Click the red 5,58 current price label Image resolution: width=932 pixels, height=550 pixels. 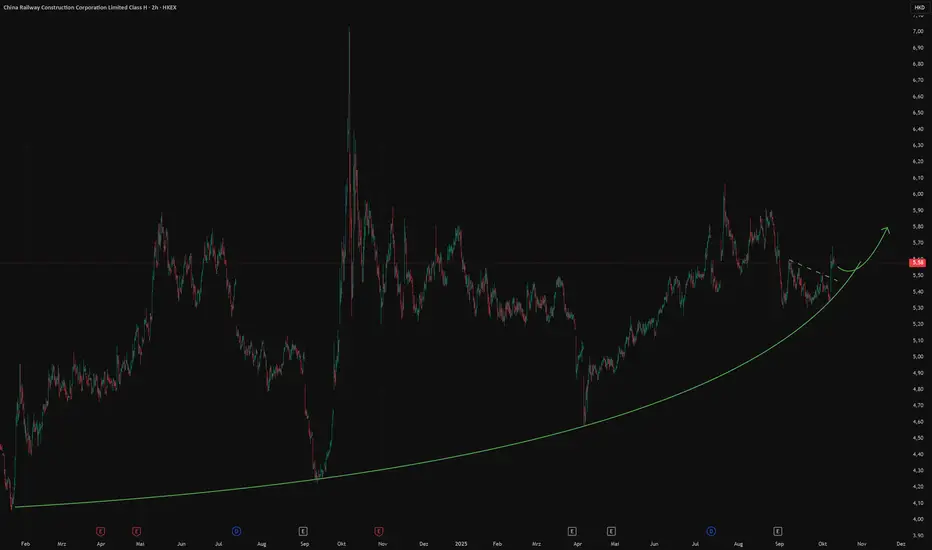(x=918, y=262)
